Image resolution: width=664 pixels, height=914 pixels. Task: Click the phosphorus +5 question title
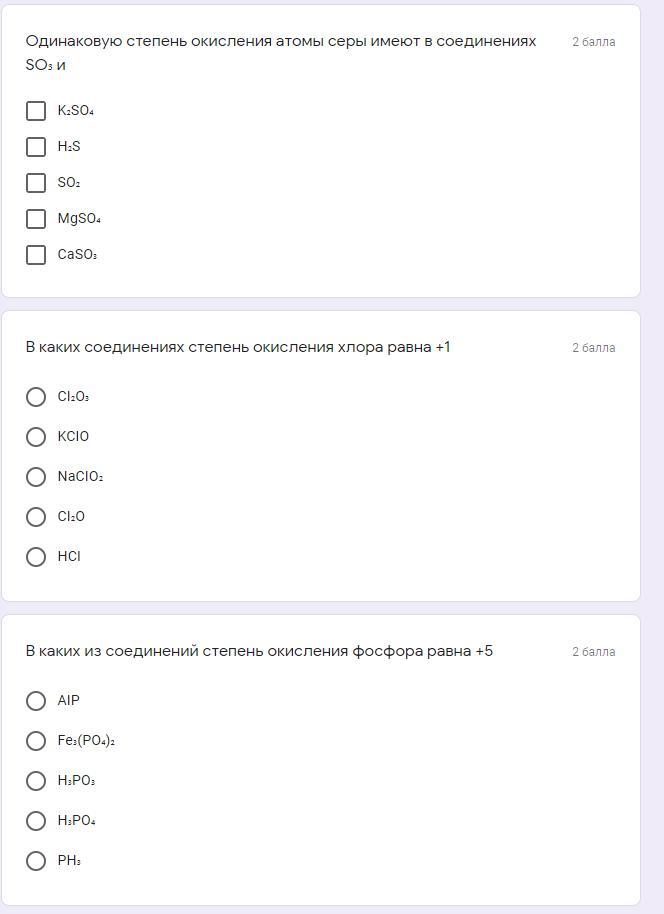(259, 651)
